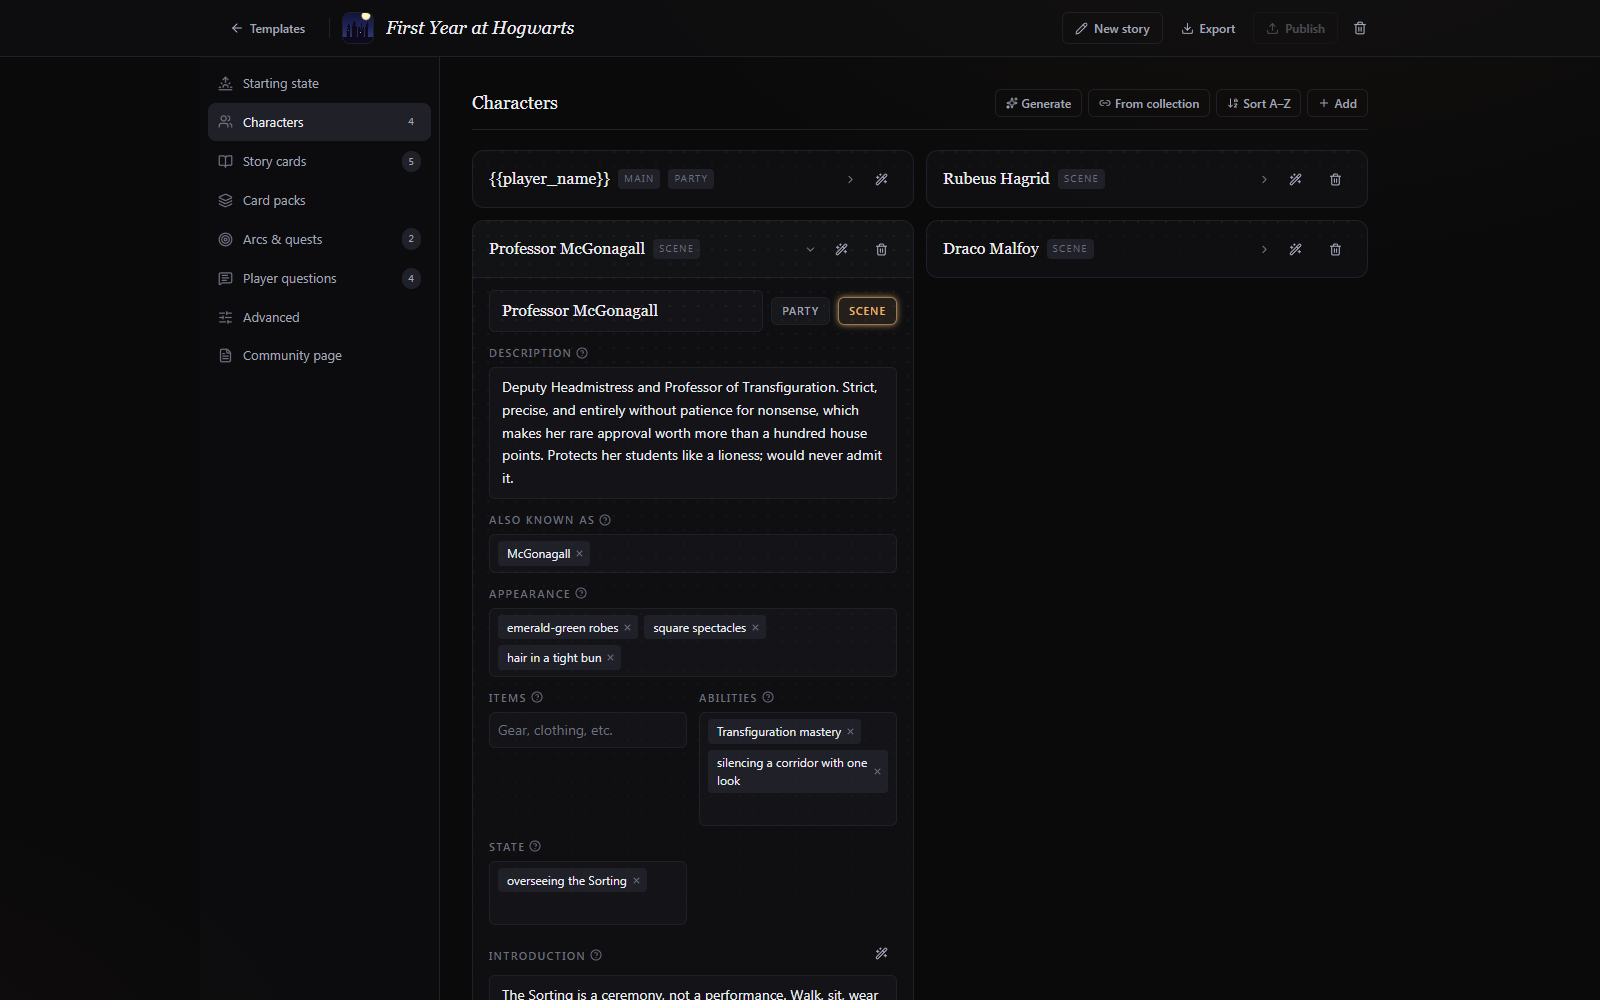Click the magic wand on Professor McGonagall card
The height and width of the screenshot is (1000, 1600).
[x=841, y=250]
